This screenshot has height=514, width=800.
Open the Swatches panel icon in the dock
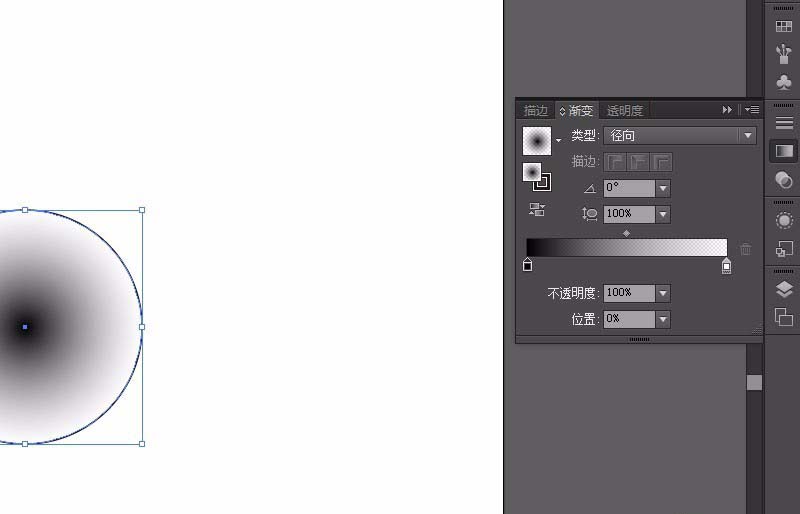pos(784,26)
